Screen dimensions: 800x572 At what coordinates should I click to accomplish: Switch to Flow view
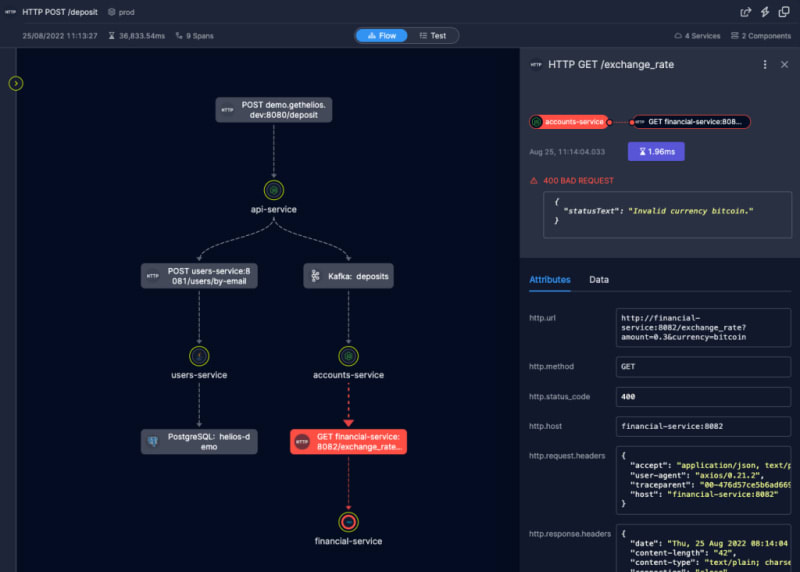380,35
